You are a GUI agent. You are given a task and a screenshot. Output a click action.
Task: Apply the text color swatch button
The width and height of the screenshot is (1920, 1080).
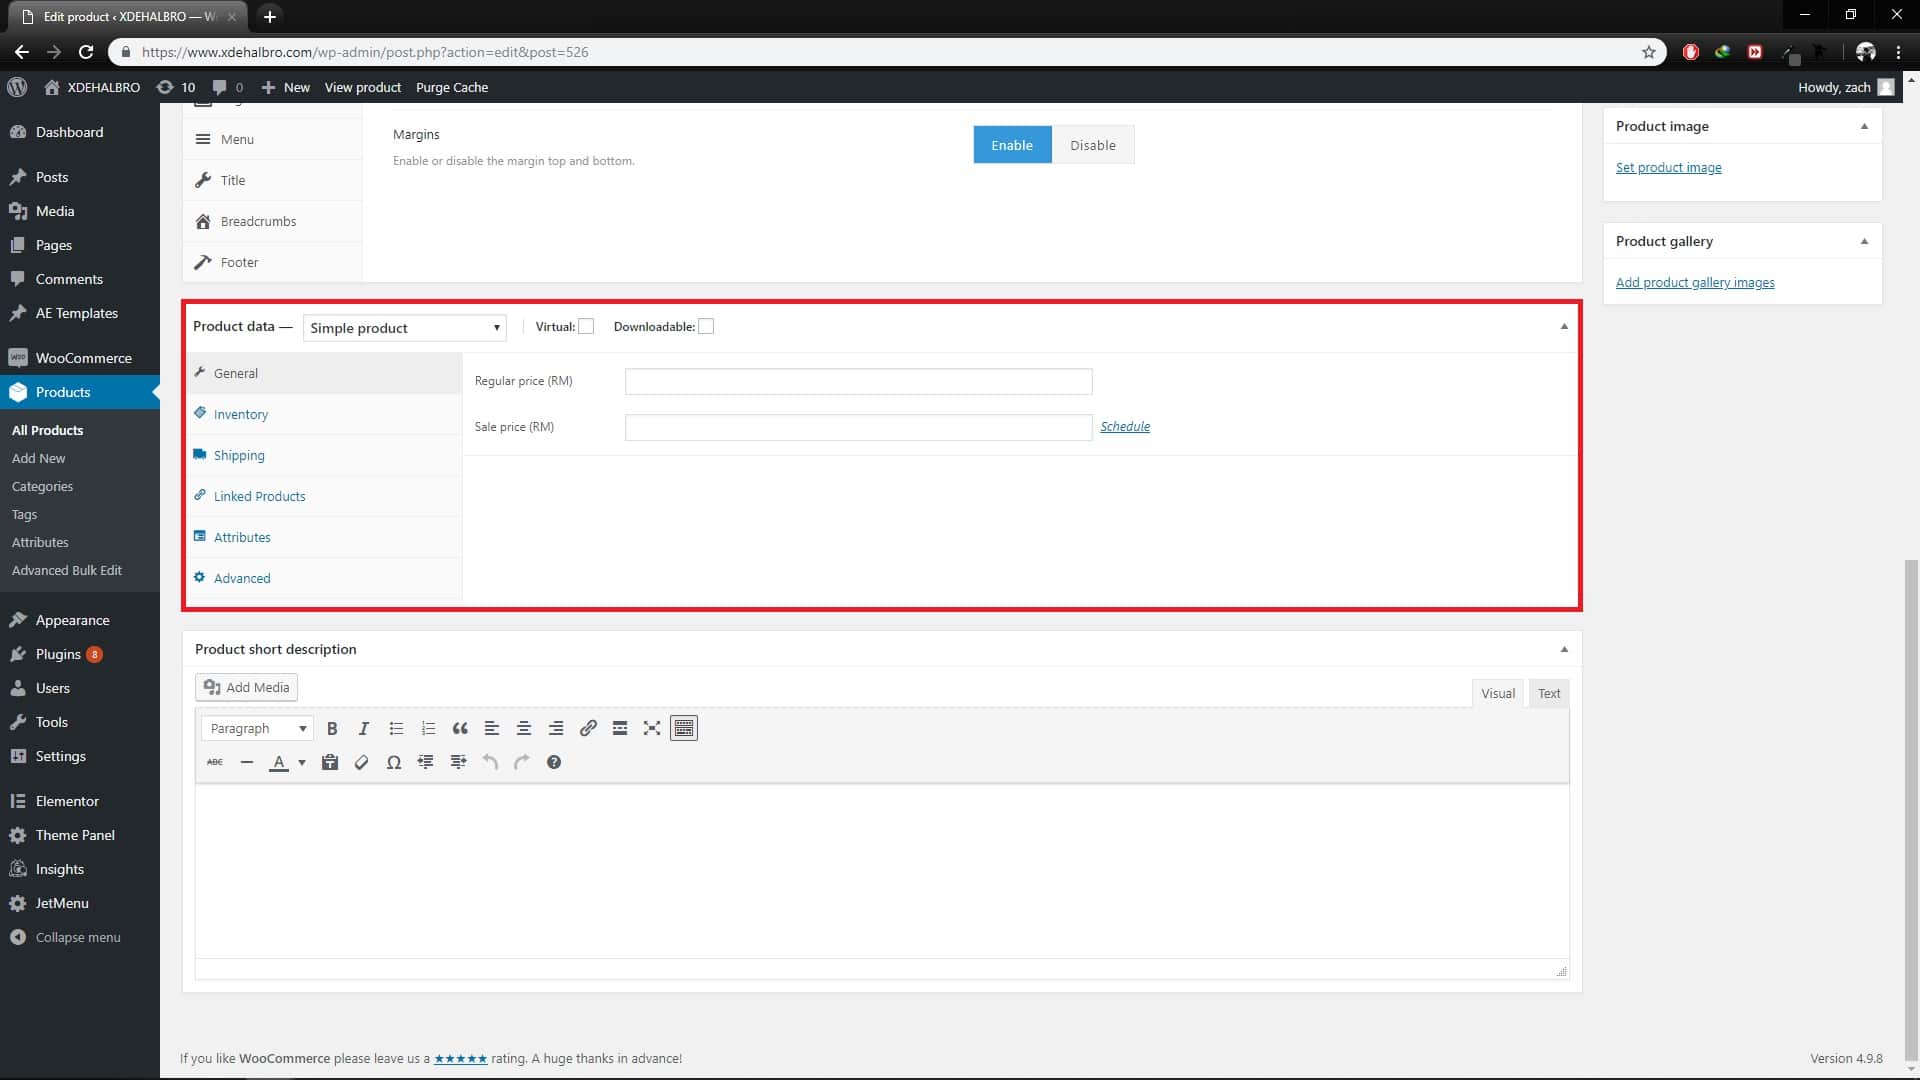tap(279, 762)
